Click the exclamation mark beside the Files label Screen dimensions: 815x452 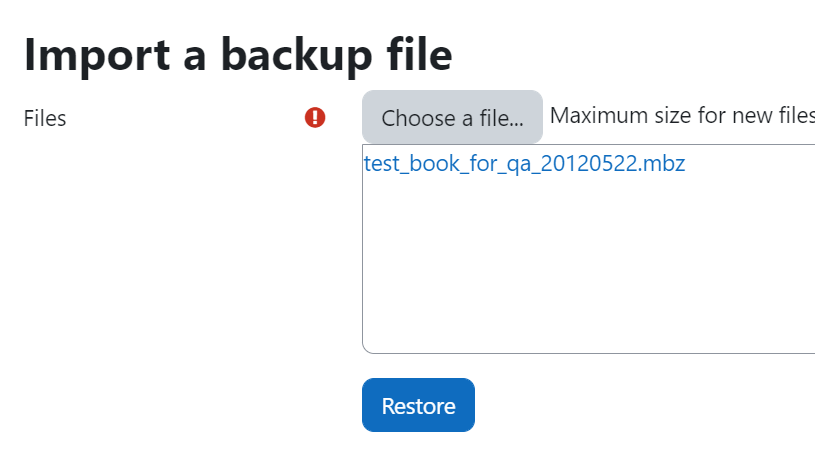tap(315, 117)
